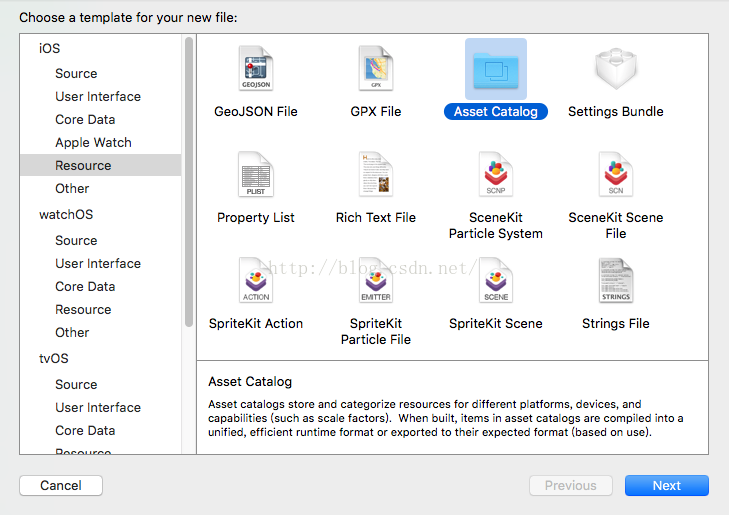Viewport: 729px width, 515px height.
Task: Select the SpriteKit Scene template icon
Action: click(x=496, y=281)
